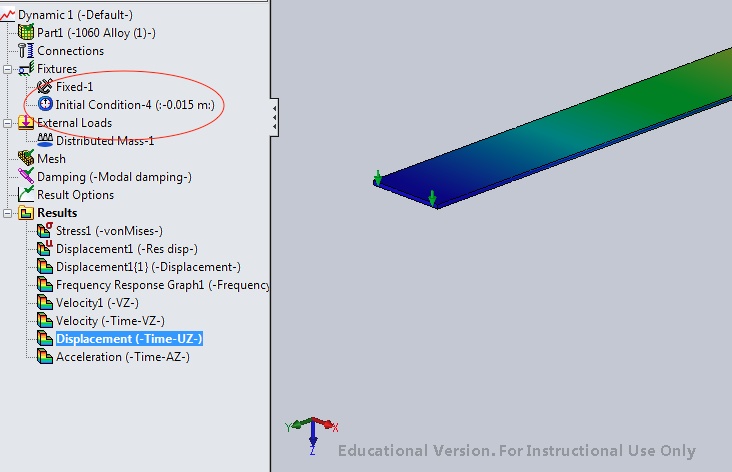This screenshot has width=732, height=472.
Task: Click the Fixtures folder icon
Action: [26, 69]
